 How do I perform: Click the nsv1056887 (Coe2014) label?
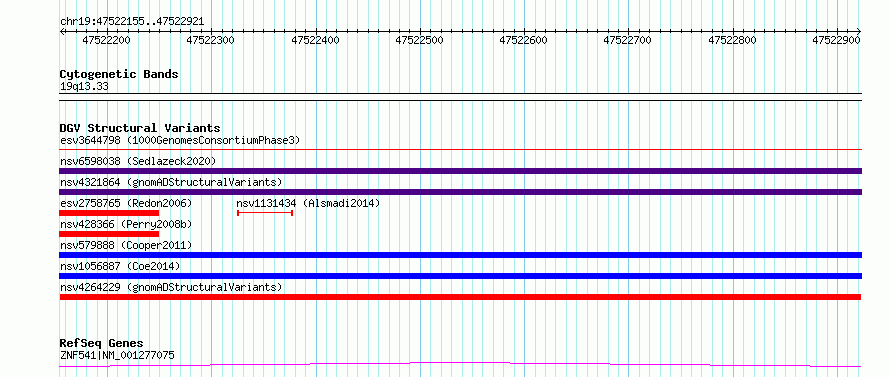point(120,266)
